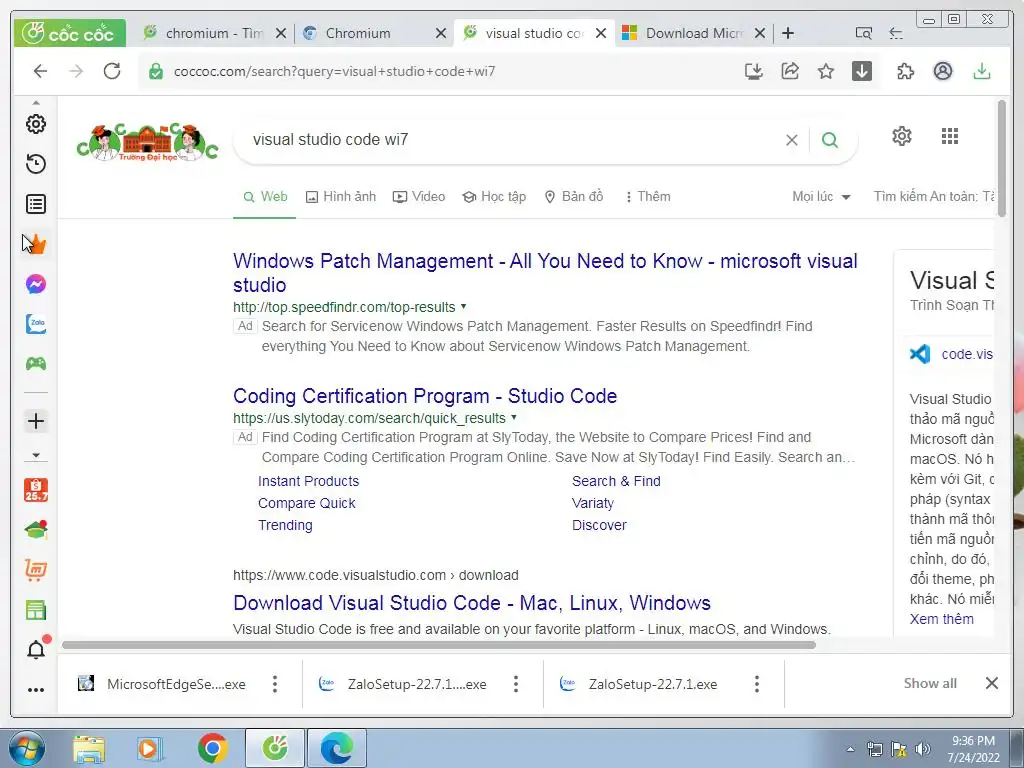Screen dimensions: 1024x768
Task: Clear the search query with the X
Action: [792, 140]
